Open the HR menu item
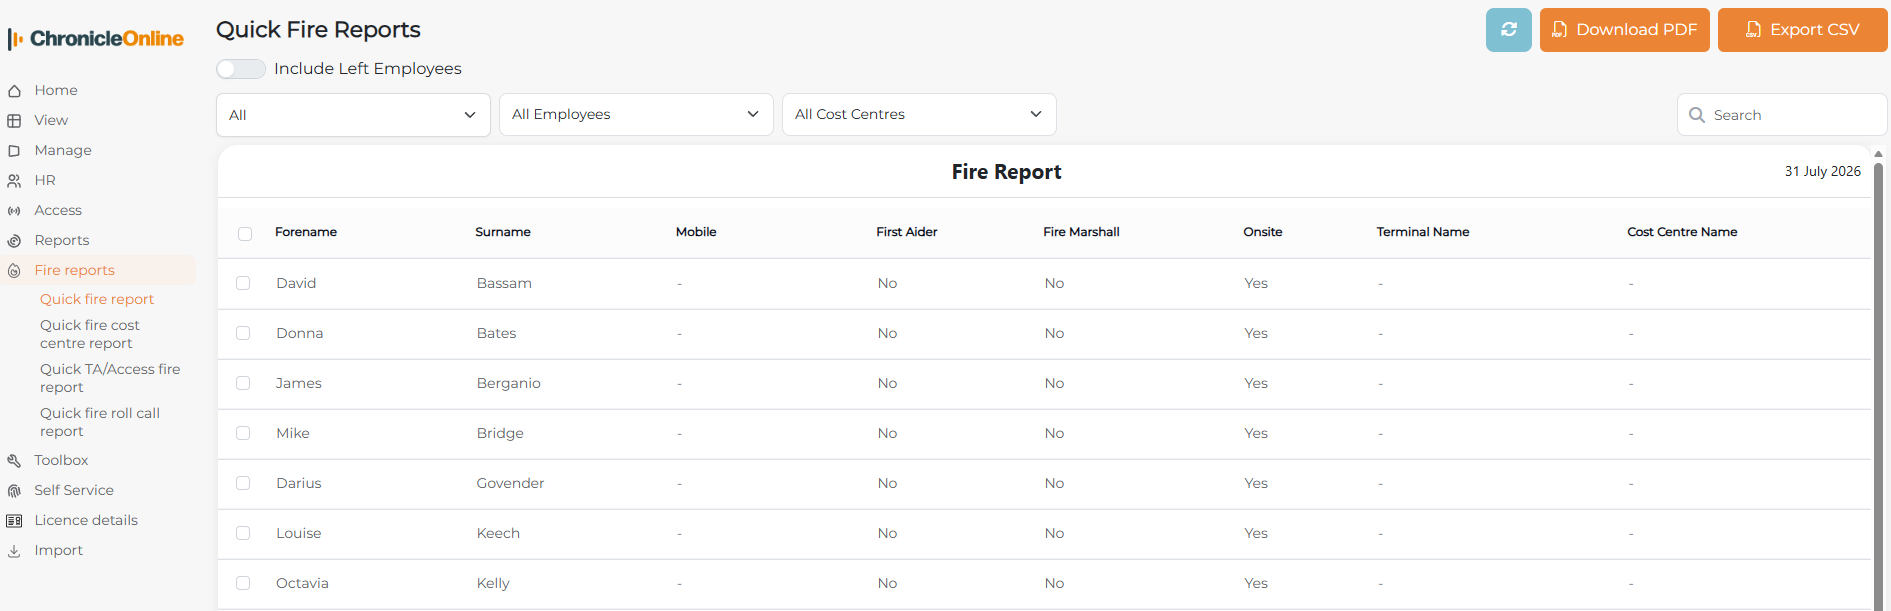 [45, 180]
